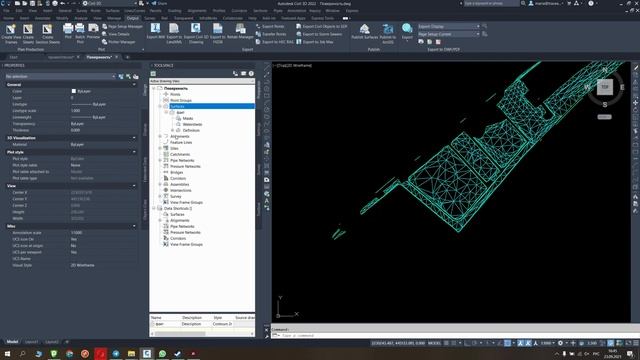The image size is (640, 360).
Task: Select Feature Lines in Toolspace tree
Action: (x=181, y=142)
